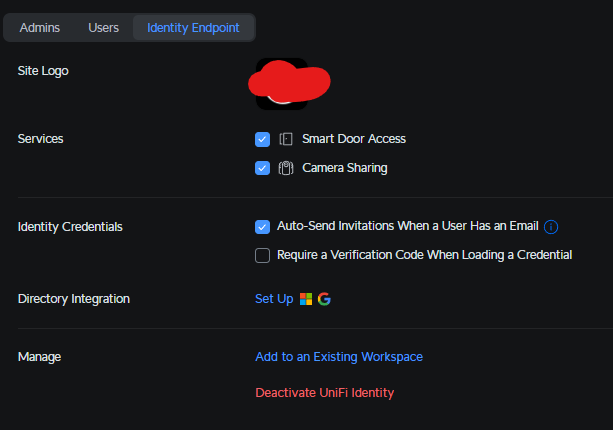Open the Set Up directory integration link

274,299
